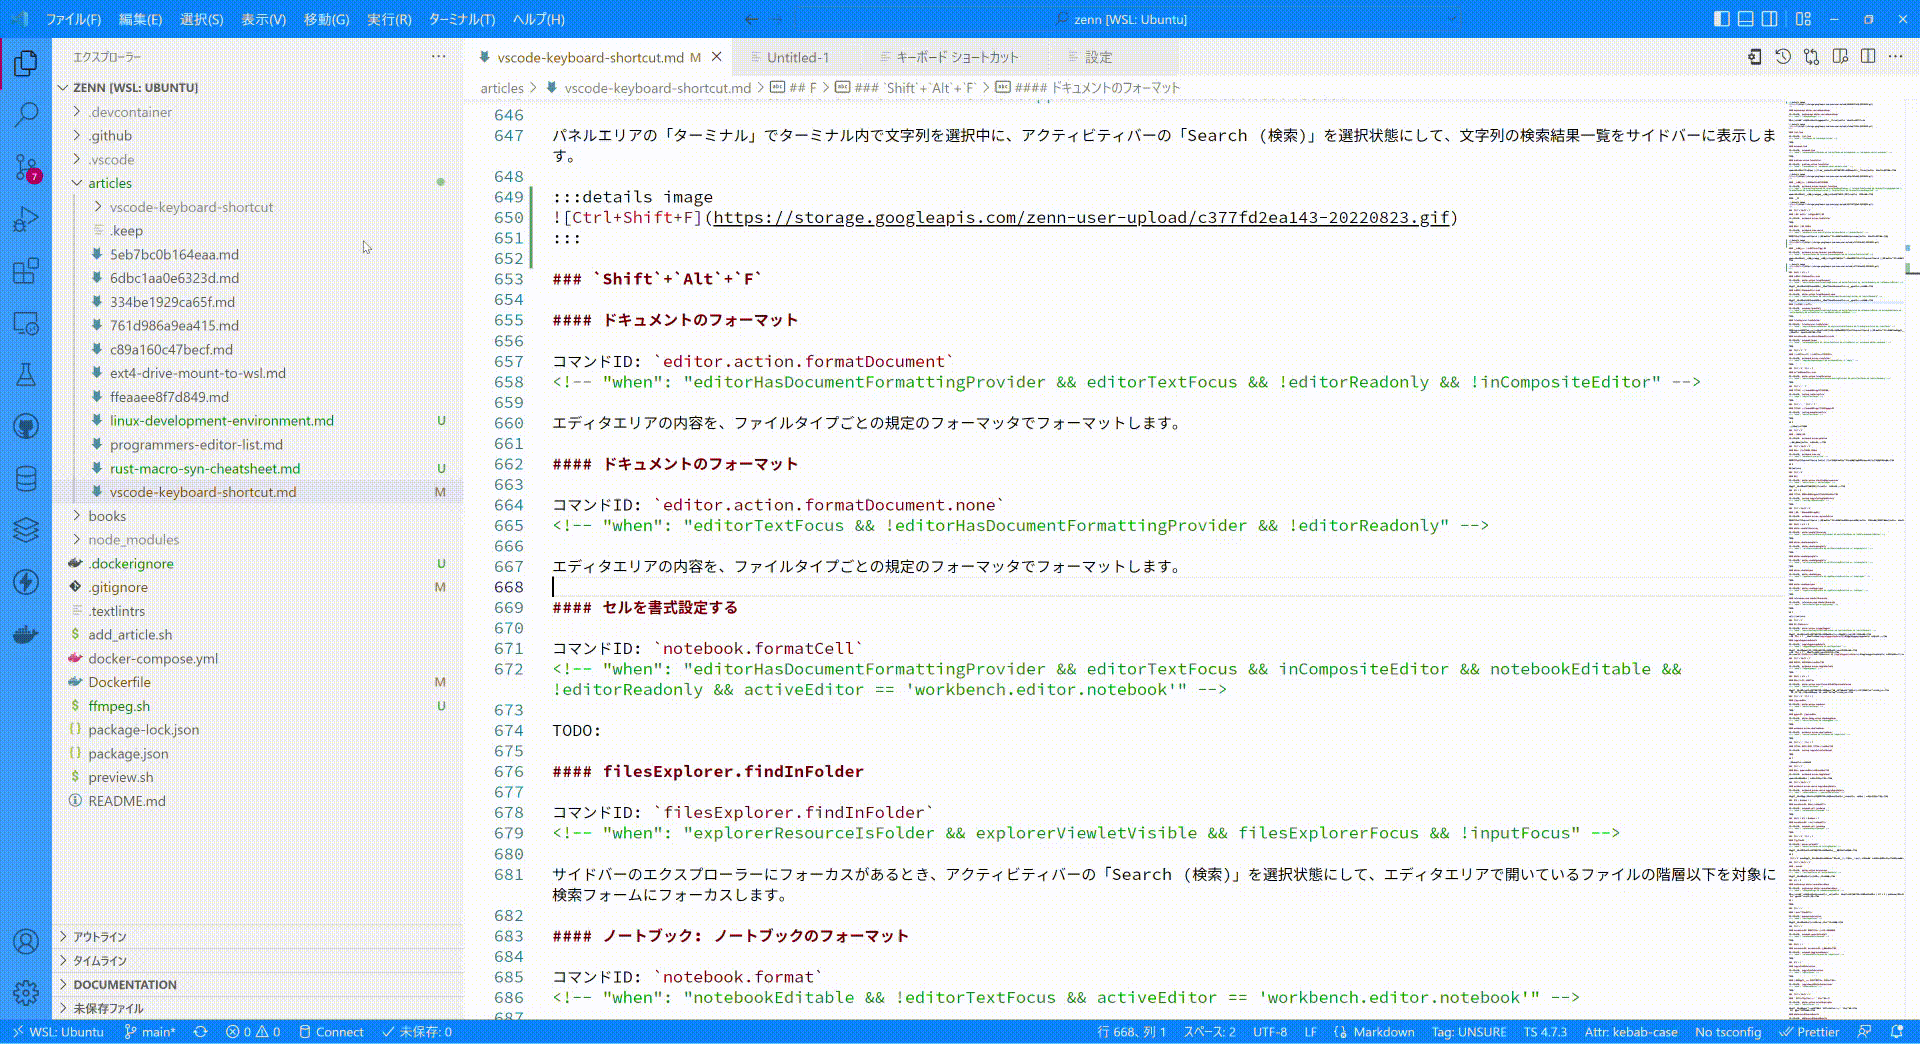Switch to the キーボード ショートカット tab
This screenshot has height=1044, width=1920.
(x=957, y=58)
